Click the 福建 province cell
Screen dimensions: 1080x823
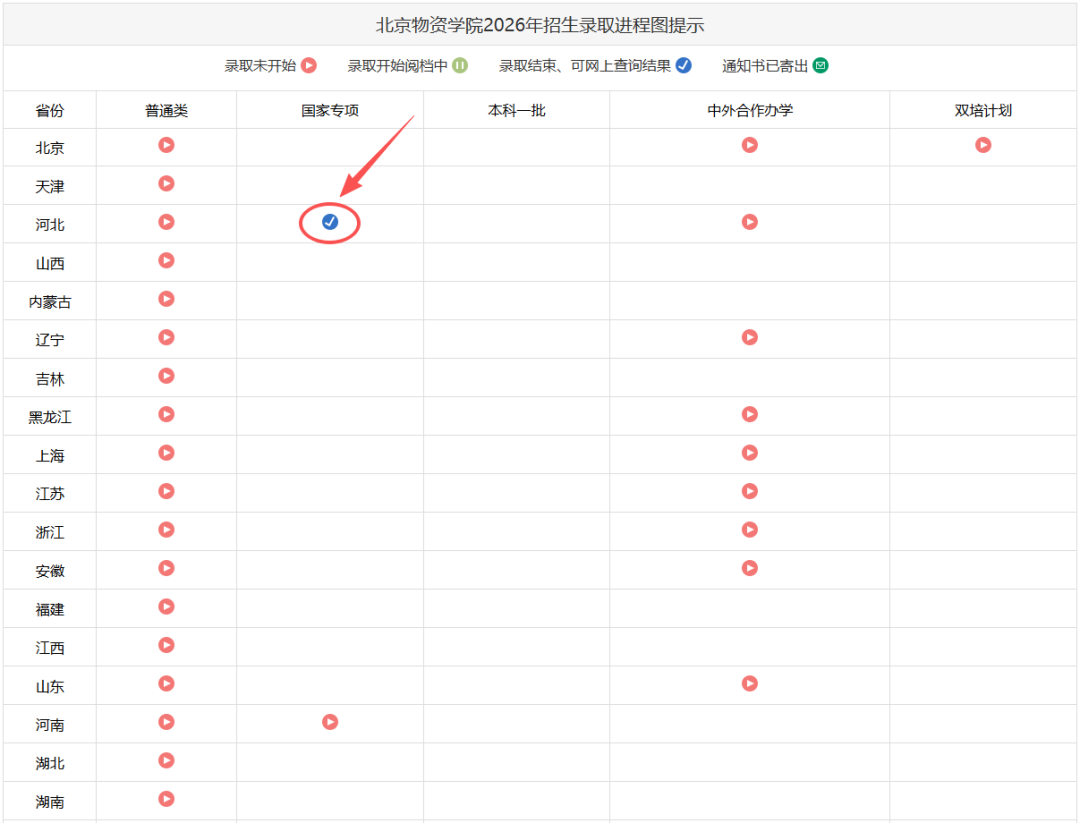pos(50,610)
